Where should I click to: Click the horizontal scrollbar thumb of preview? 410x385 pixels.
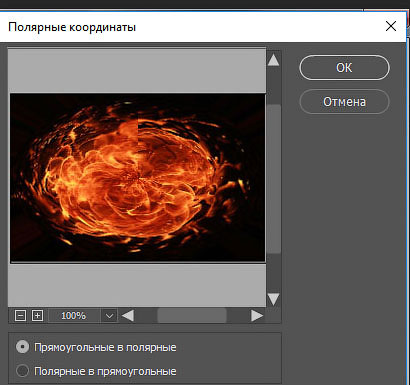pyautogui.click(x=192, y=316)
